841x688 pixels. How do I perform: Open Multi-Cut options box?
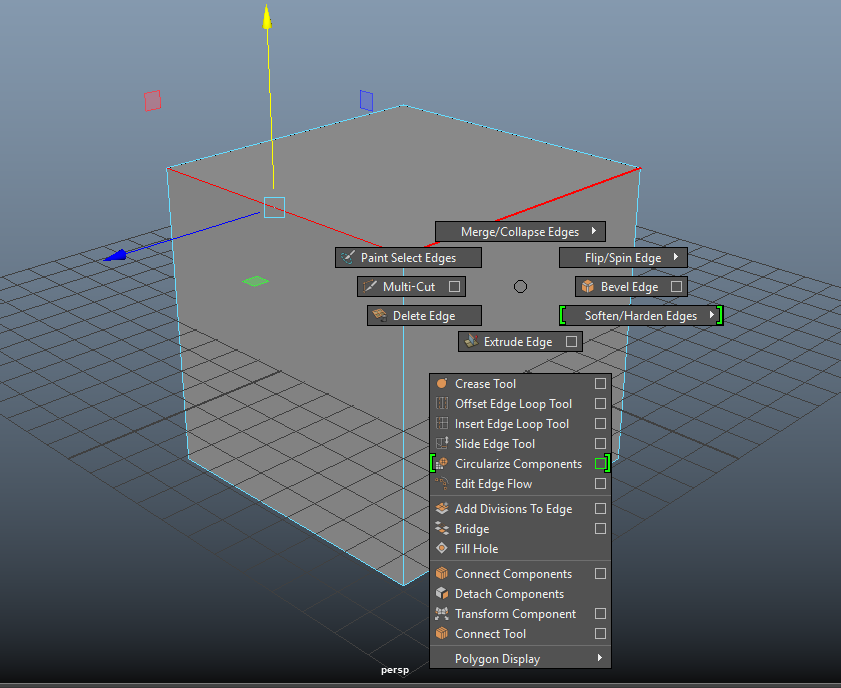(x=454, y=286)
